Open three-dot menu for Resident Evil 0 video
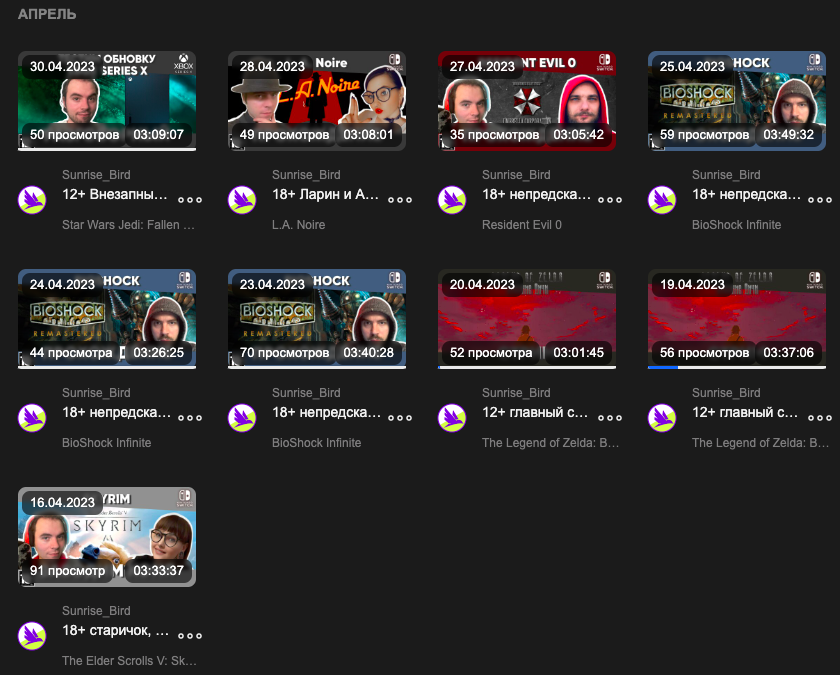The width and height of the screenshot is (840, 675). coord(610,200)
